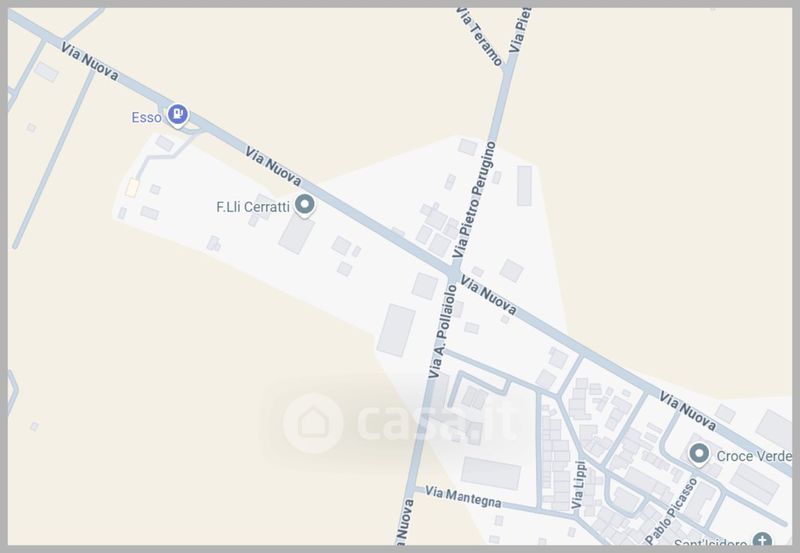Screen dimensions: 800x553
Task: Click Via Nuova label near Croce Verde
Action: [x=688, y=411]
